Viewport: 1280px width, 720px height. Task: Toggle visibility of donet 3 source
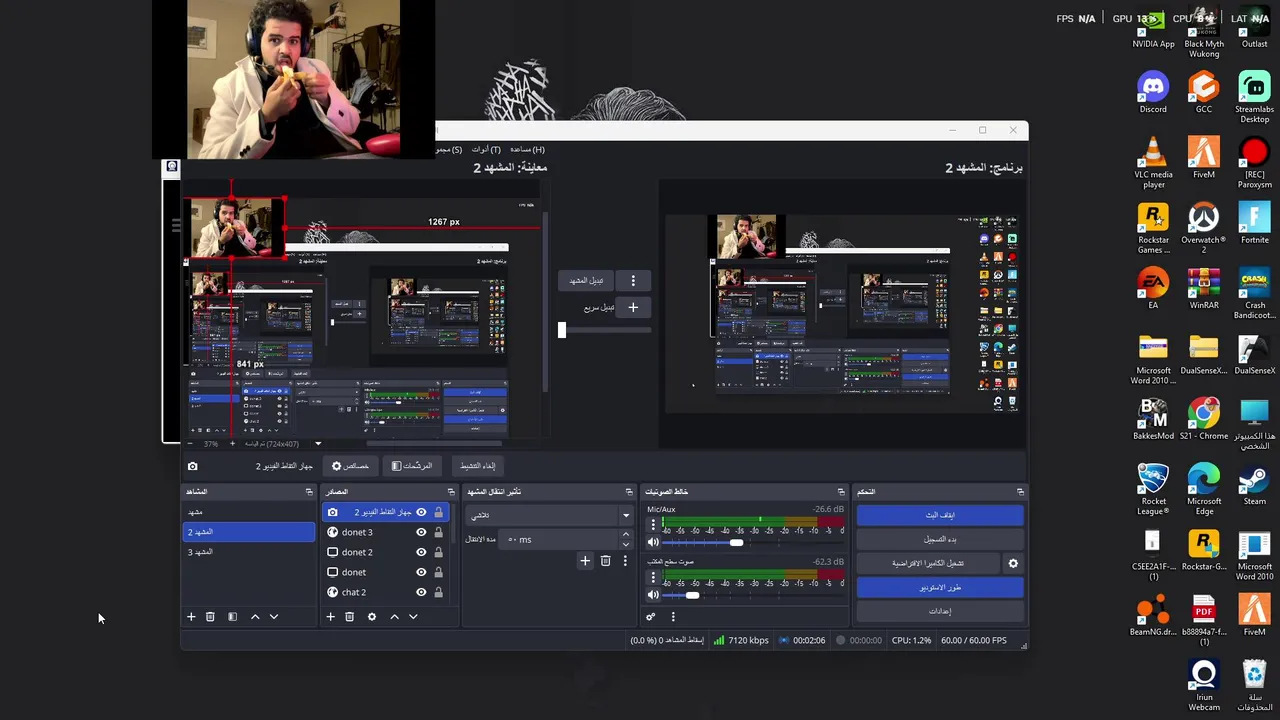tap(421, 532)
